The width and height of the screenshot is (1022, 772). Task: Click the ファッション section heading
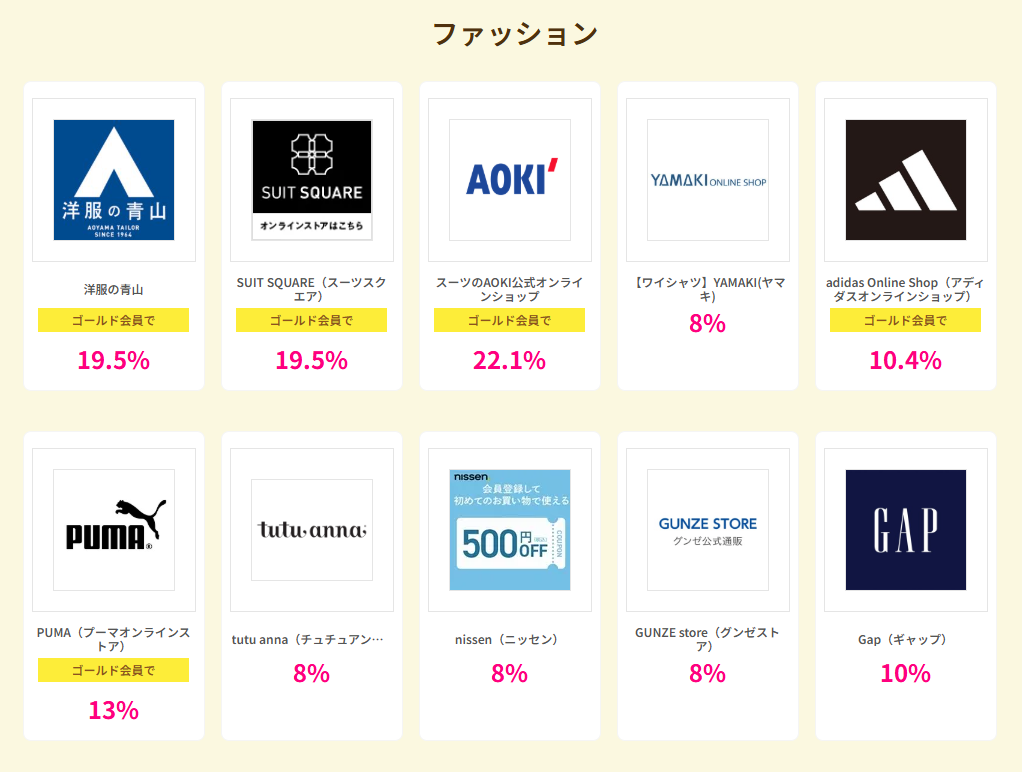pos(515,34)
